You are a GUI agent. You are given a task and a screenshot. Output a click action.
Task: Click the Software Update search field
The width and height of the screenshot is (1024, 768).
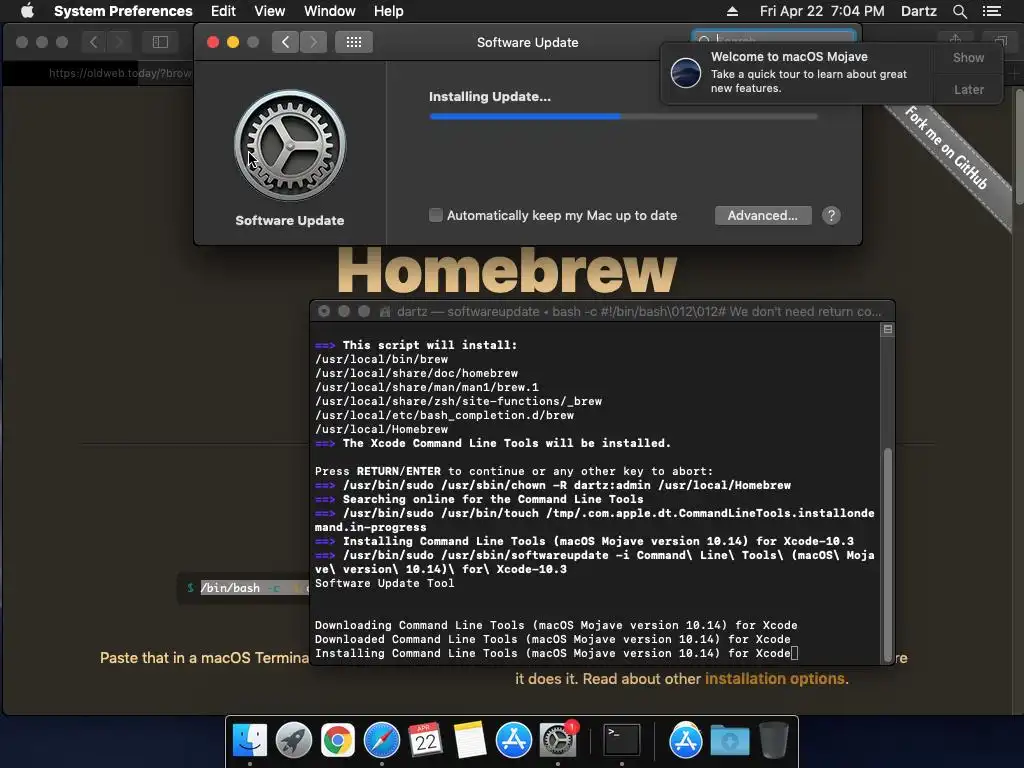click(773, 40)
